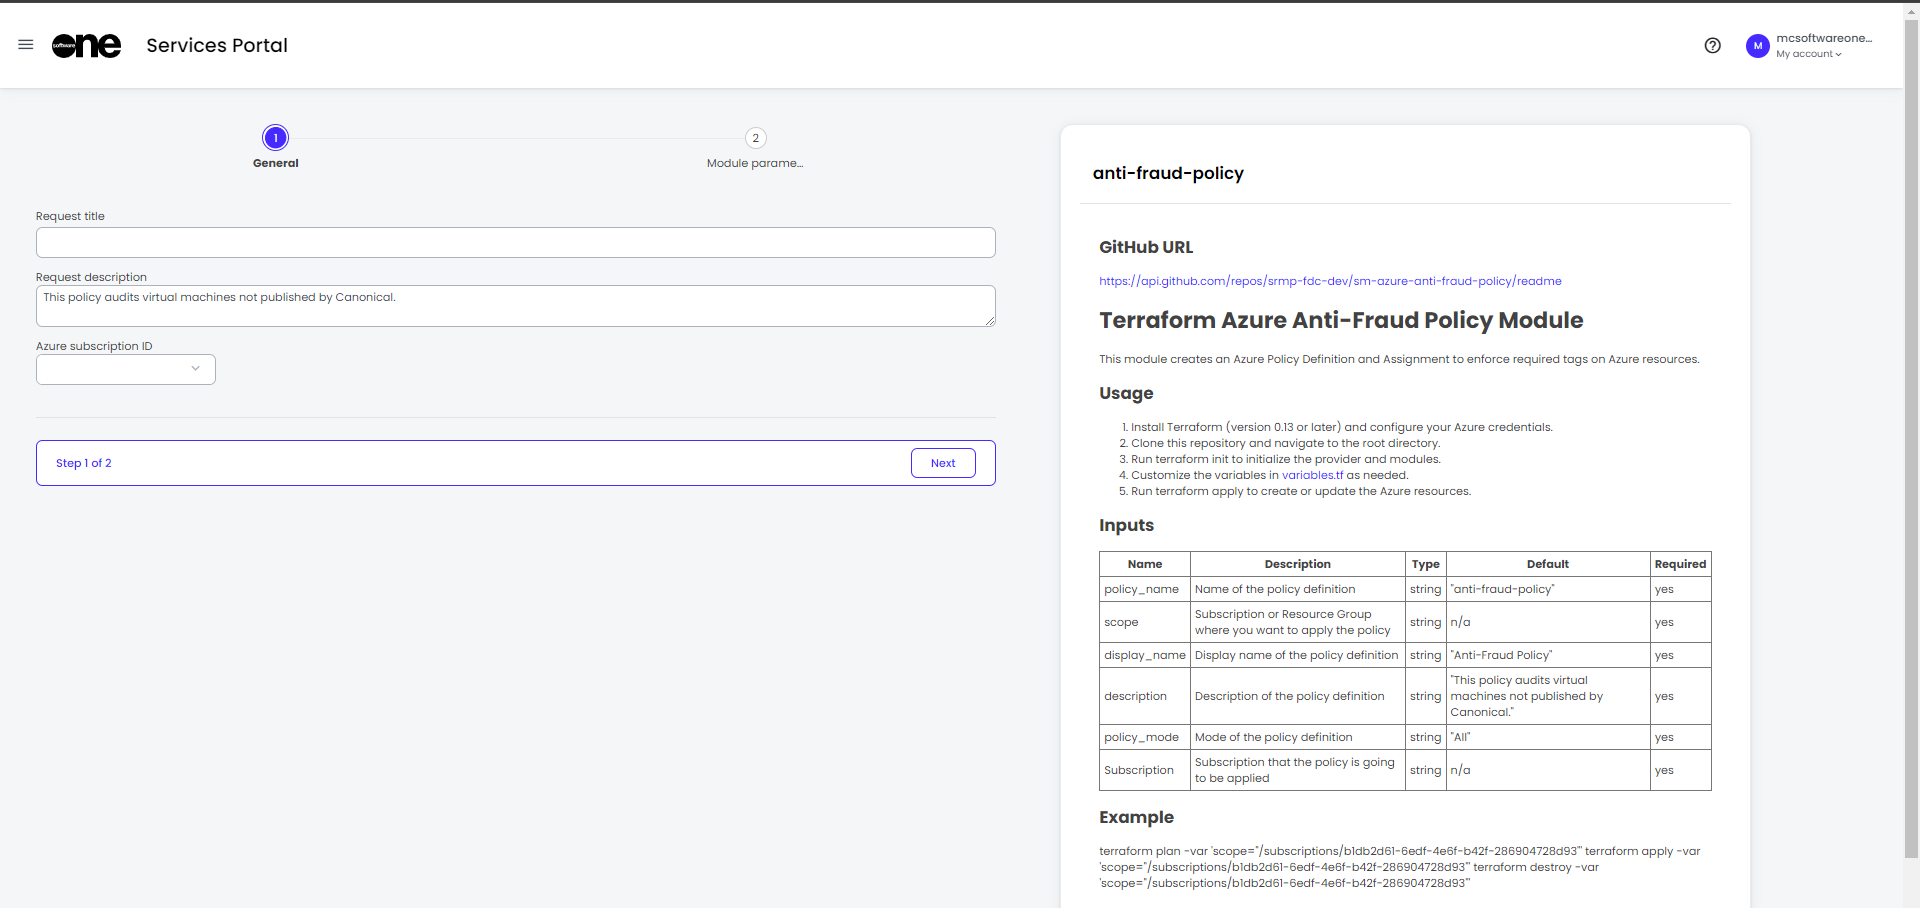Viewport: 1920px width, 908px height.
Task: Click the user avatar M icon
Action: click(1757, 46)
